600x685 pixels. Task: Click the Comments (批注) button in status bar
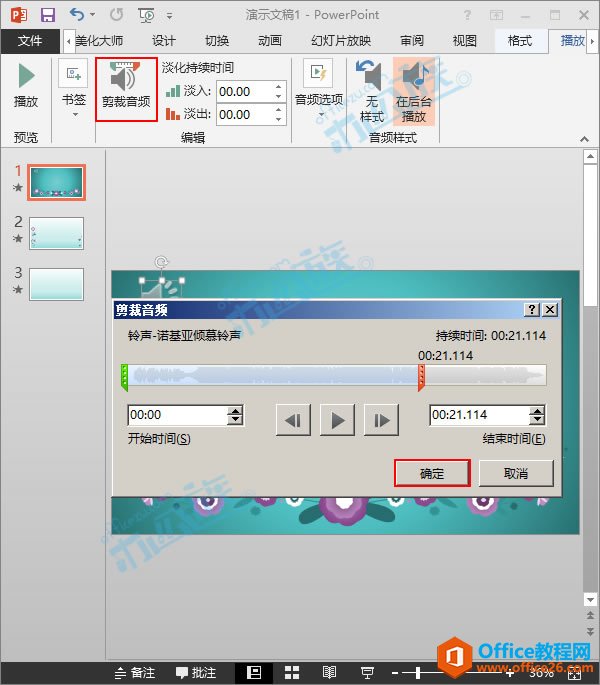point(196,672)
